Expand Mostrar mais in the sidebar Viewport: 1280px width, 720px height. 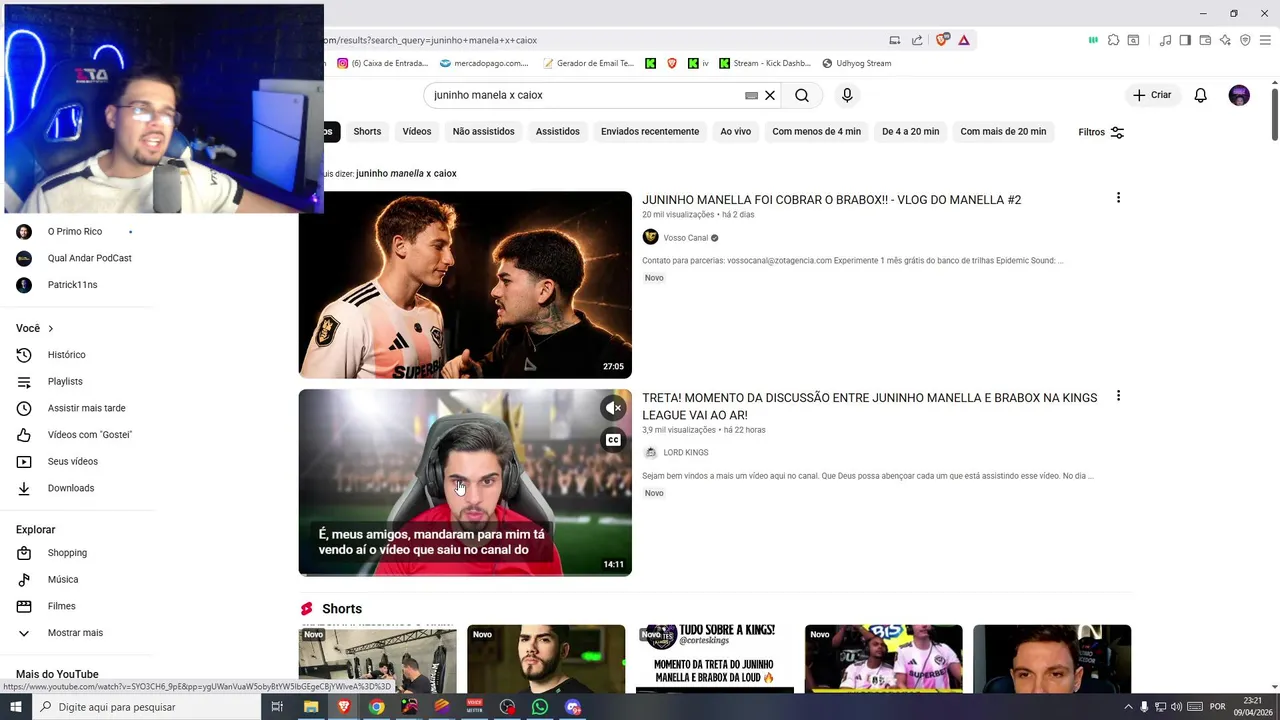click(x=77, y=633)
